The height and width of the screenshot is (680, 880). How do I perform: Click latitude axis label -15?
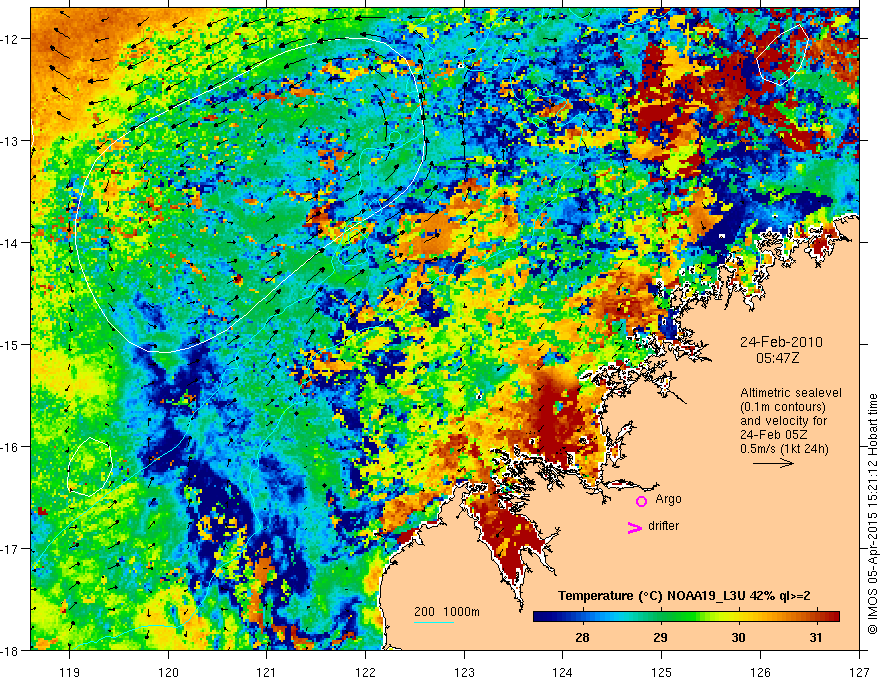10,345
